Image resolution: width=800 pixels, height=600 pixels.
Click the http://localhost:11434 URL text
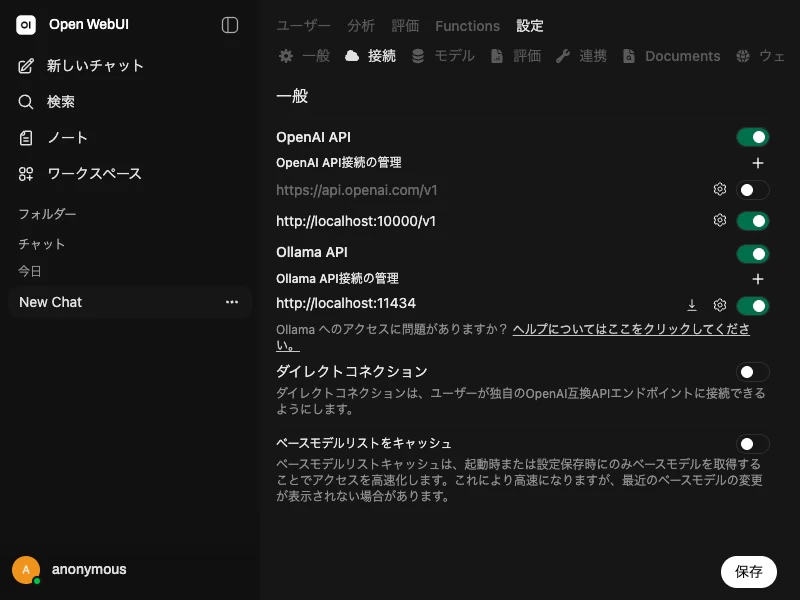(x=346, y=303)
